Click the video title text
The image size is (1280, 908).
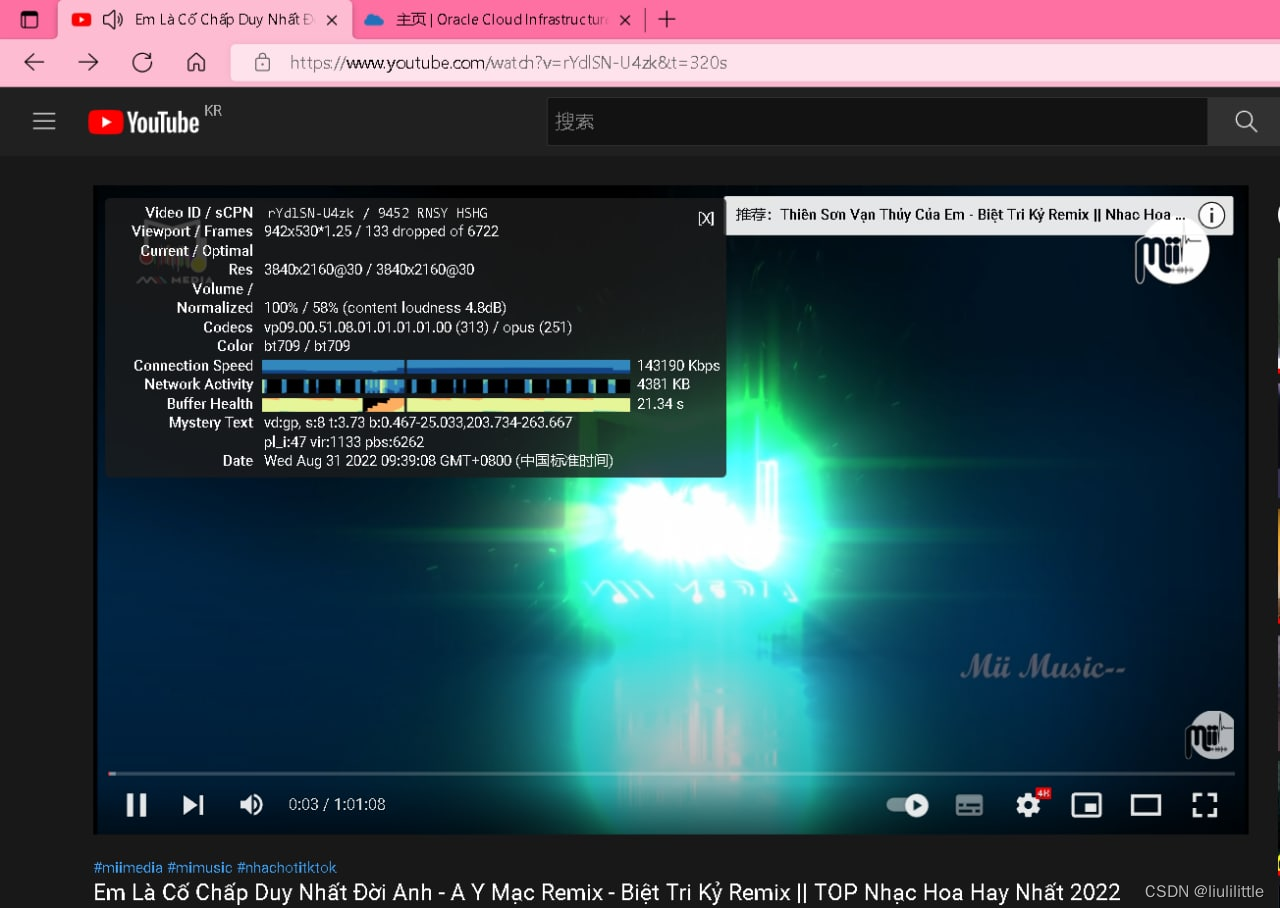pyautogui.click(x=607, y=892)
